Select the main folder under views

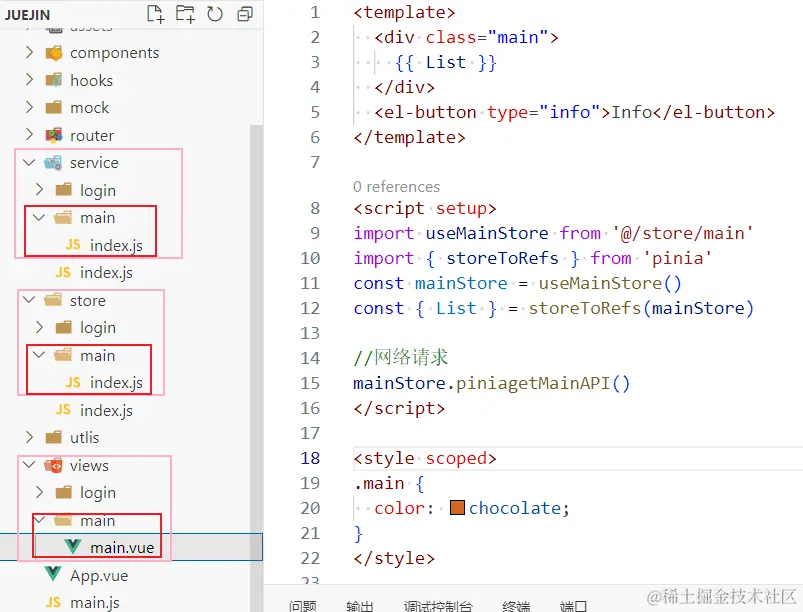click(97, 520)
